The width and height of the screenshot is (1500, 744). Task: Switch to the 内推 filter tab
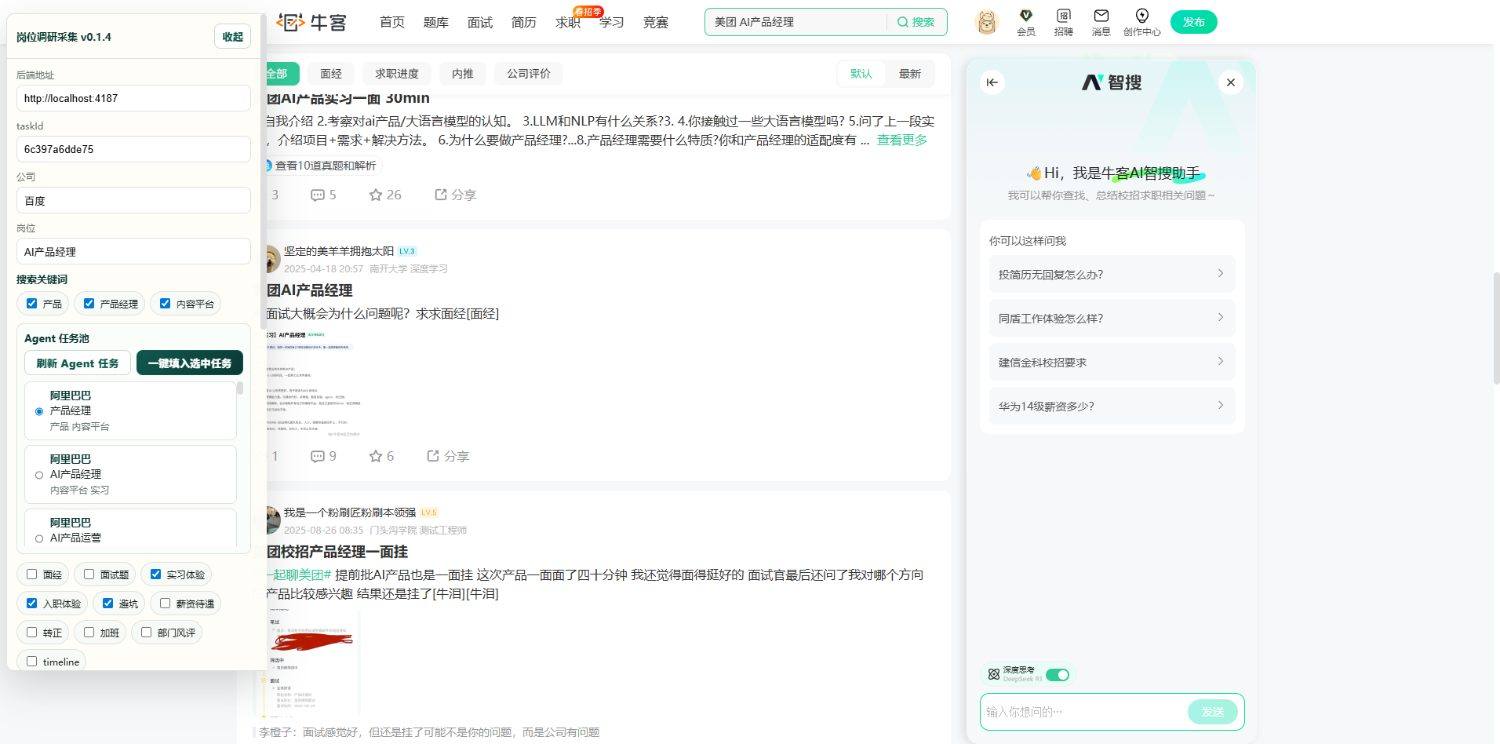coord(463,74)
